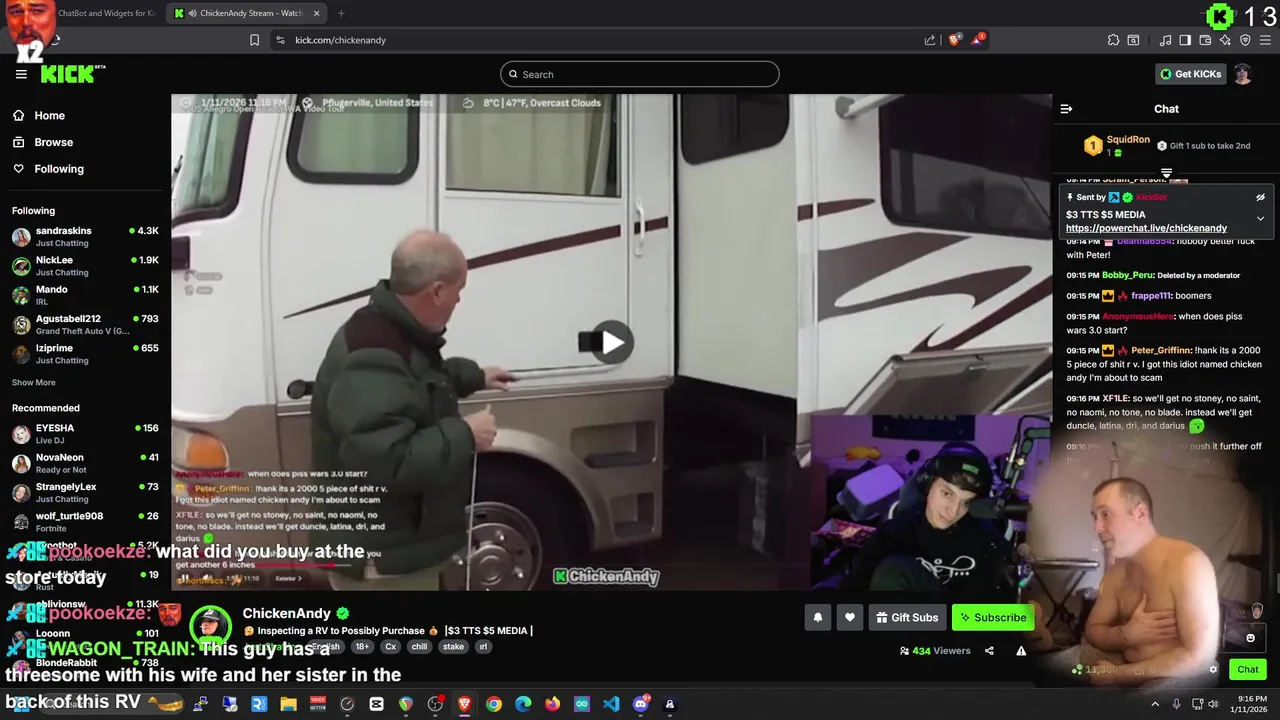Screen dimensions: 1280x720
Task: Open the ChickenAndy channel avatar
Action: click(x=210, y=627)
